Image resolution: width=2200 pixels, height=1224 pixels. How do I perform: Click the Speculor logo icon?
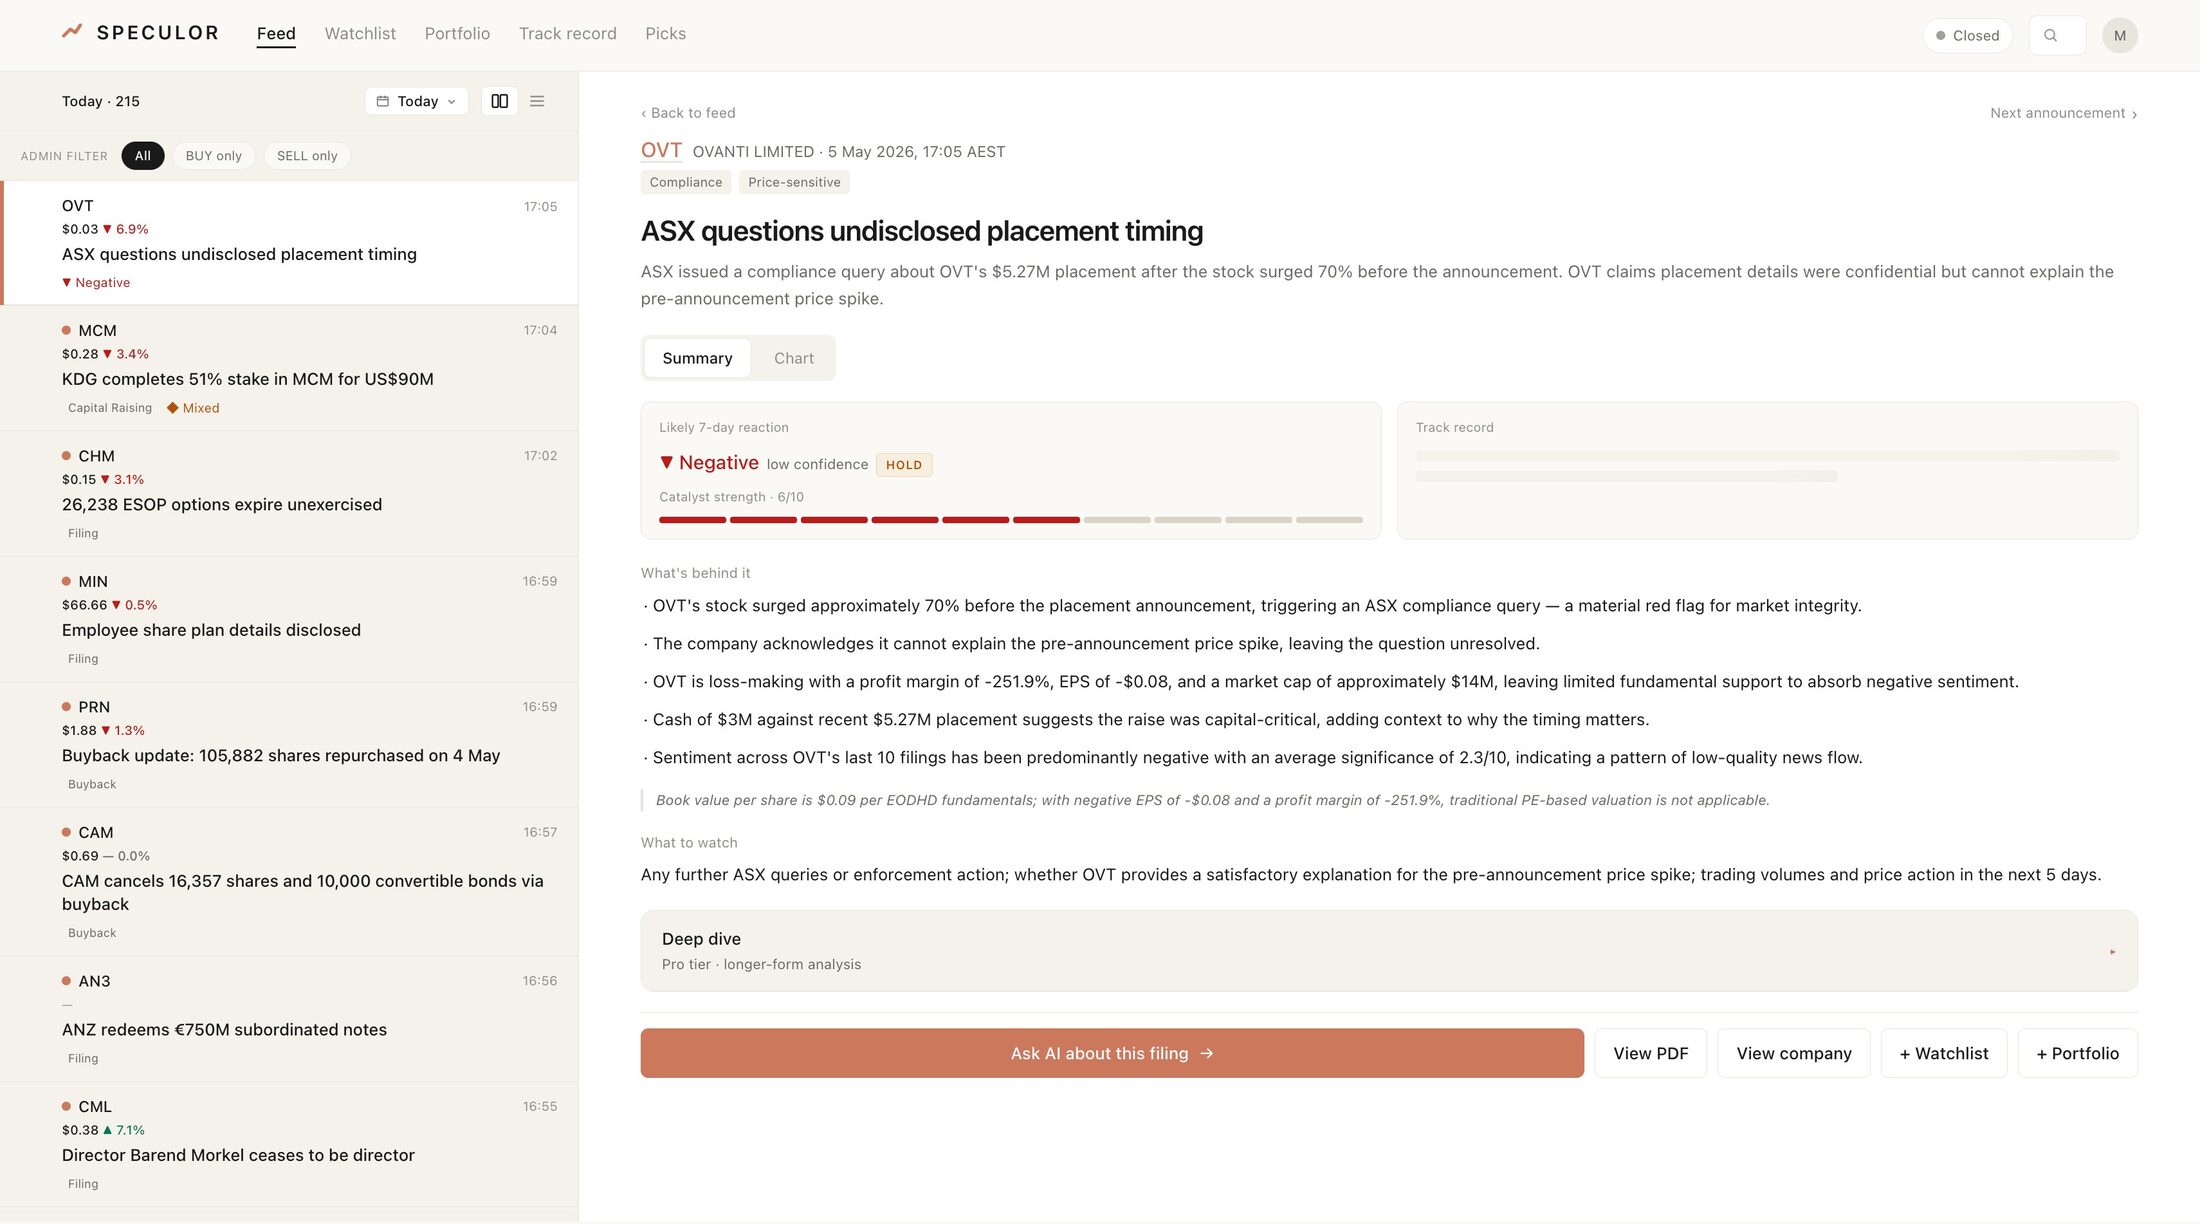(x=72, y=32)
